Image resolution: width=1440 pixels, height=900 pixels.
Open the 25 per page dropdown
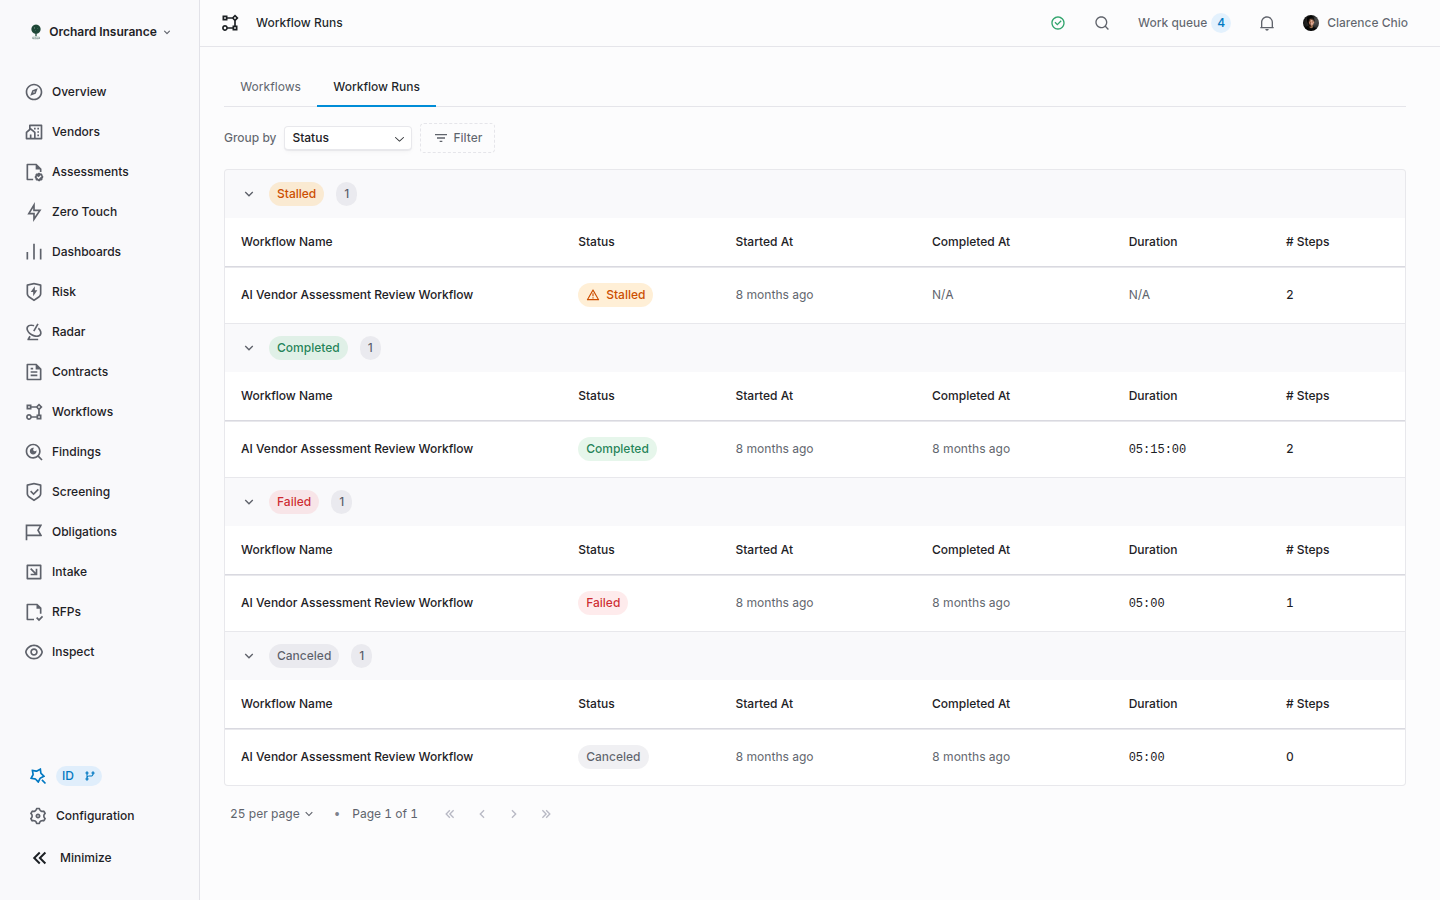272,814
